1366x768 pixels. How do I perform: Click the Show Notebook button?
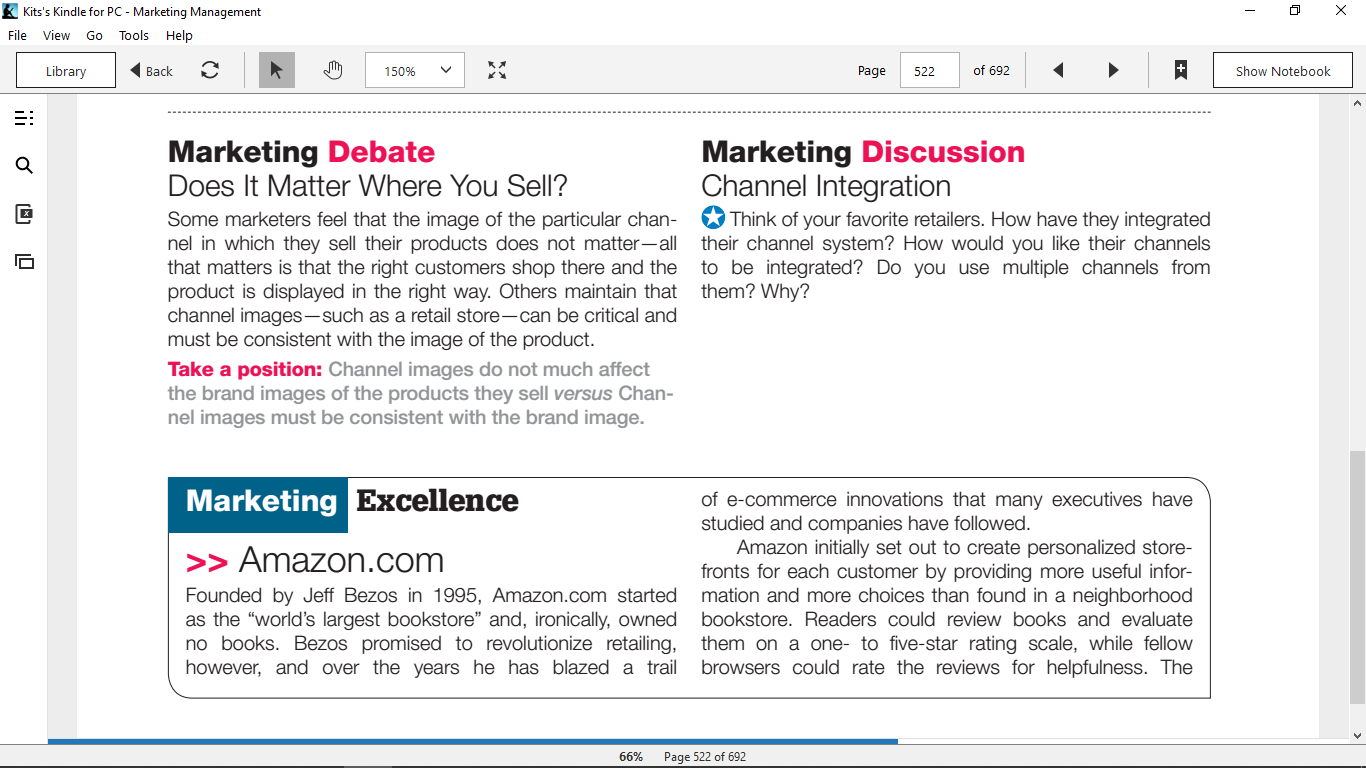click(1283, 70)
